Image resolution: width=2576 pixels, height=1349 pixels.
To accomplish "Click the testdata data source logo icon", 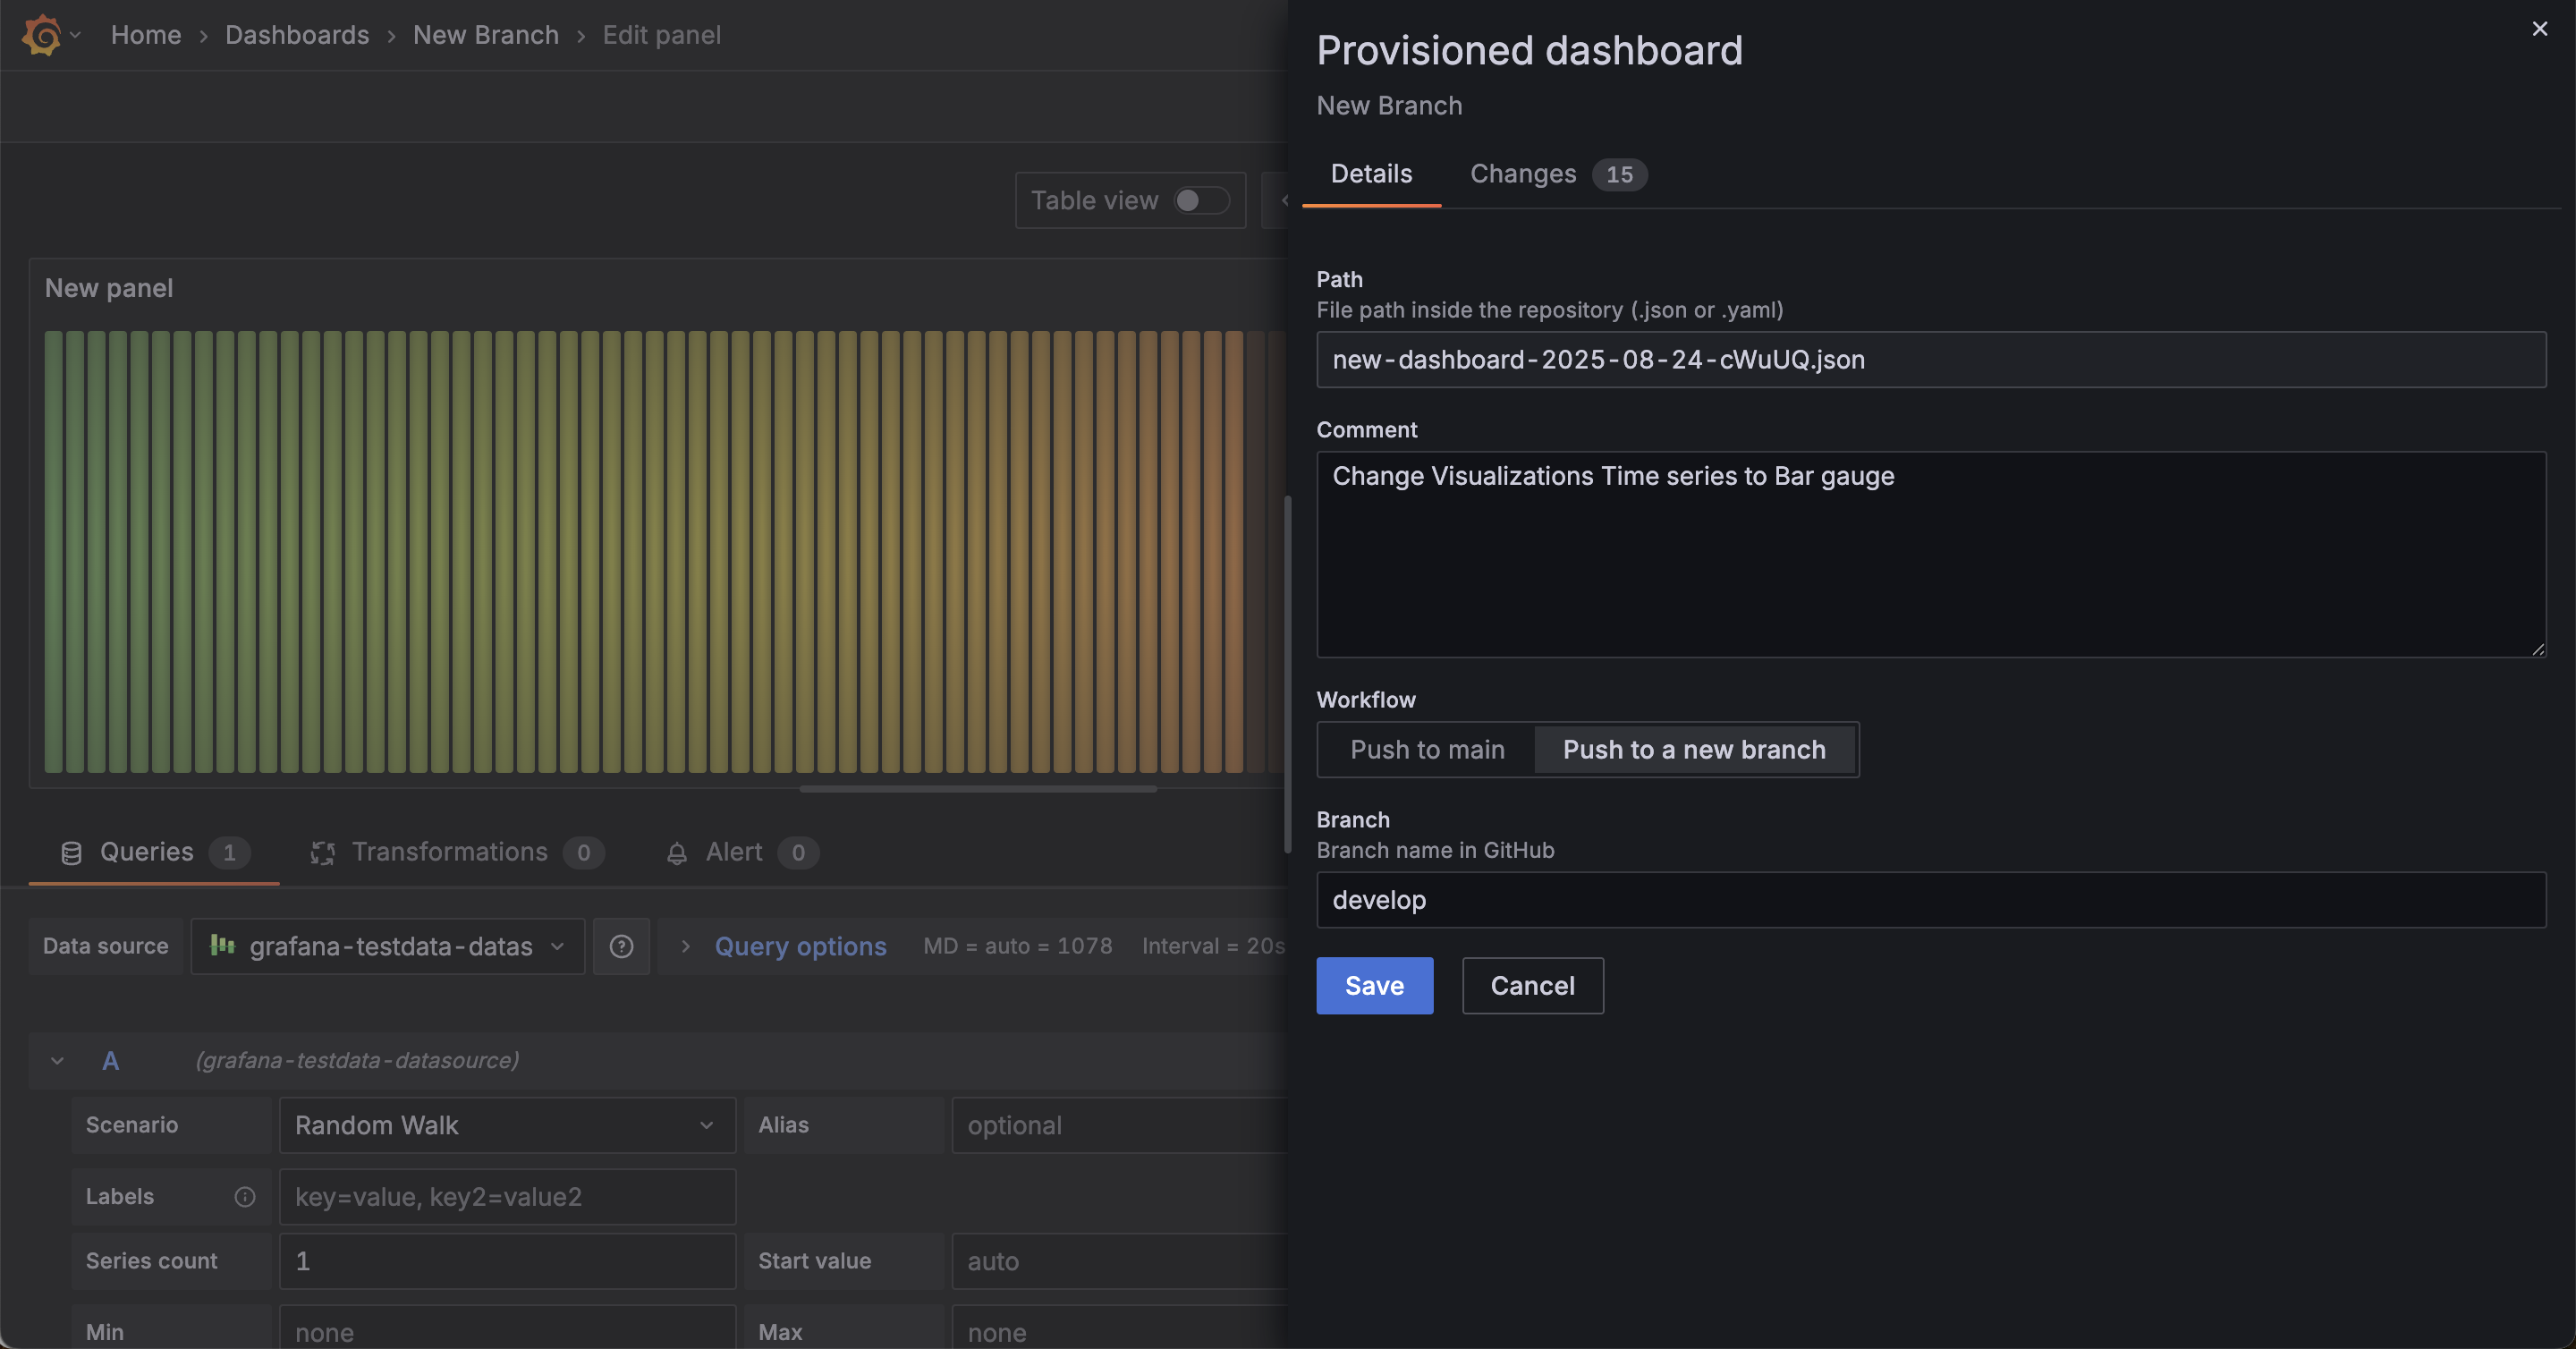I will point(223,946).
